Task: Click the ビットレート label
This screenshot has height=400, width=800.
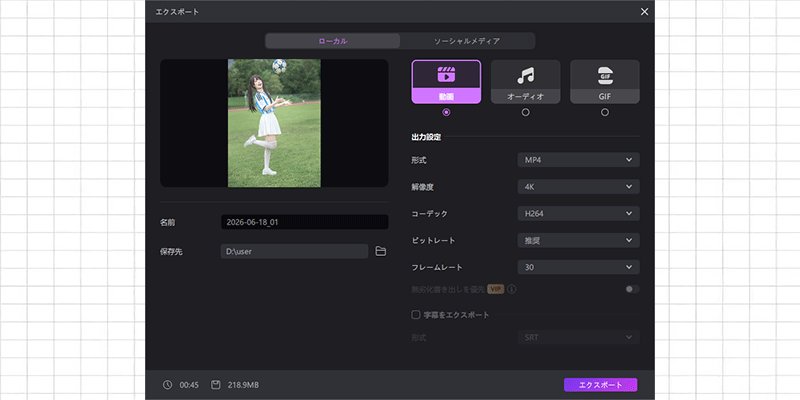Action: pos(433,240)
